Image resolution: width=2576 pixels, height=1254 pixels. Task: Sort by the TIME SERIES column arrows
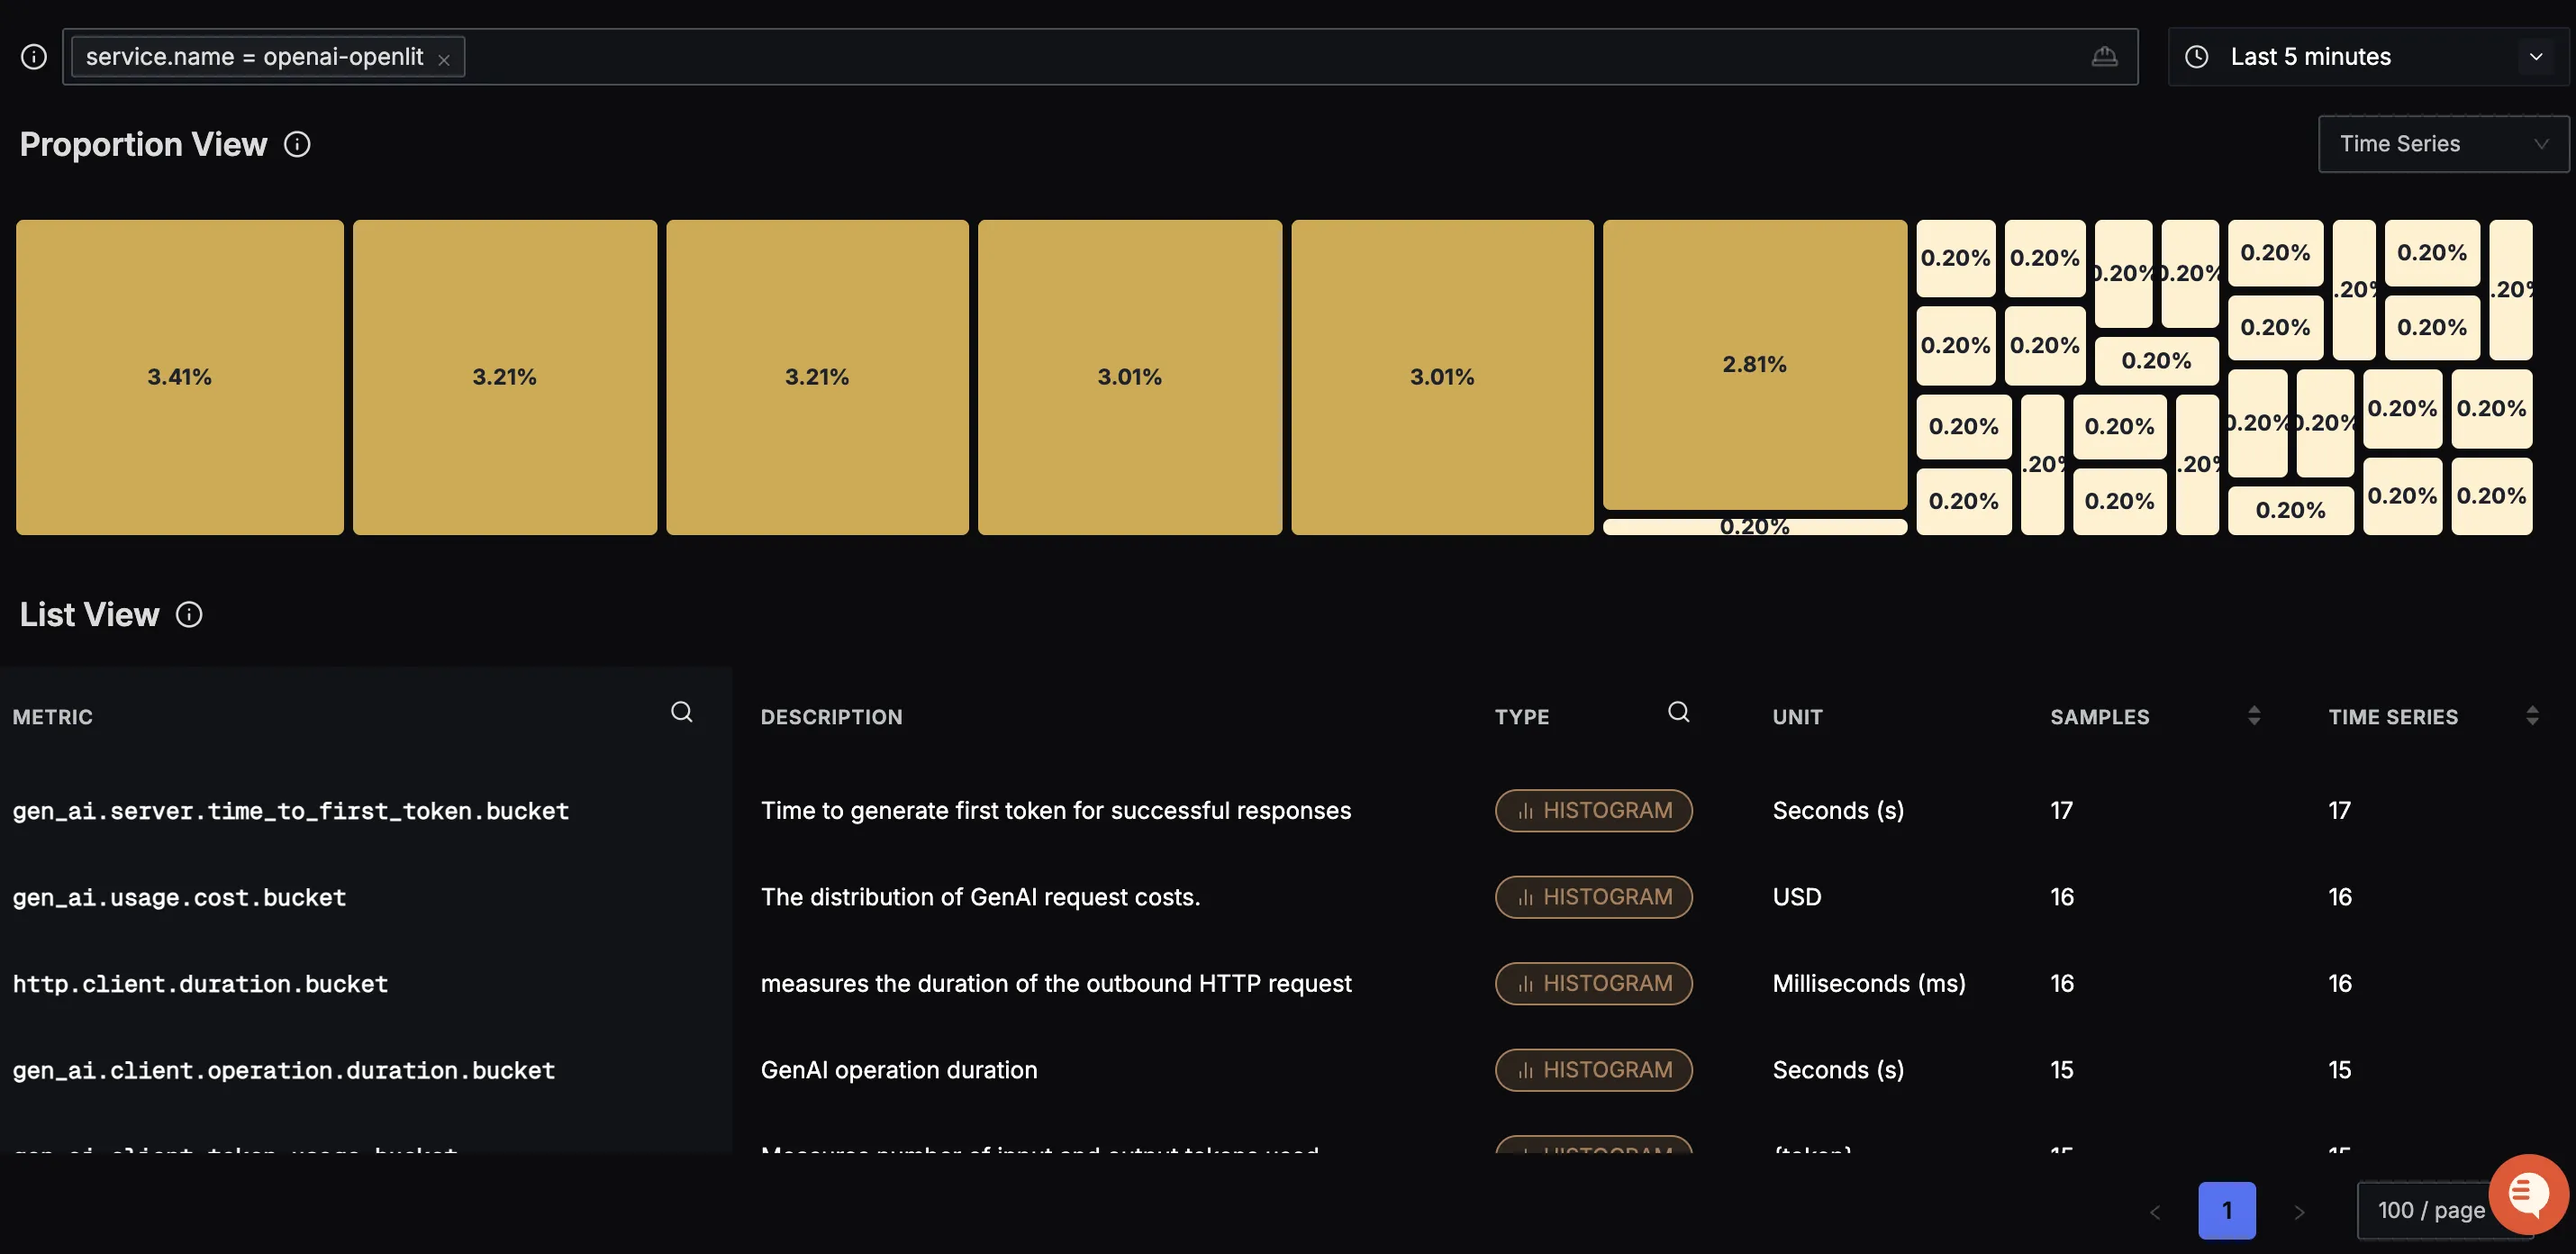pos(2531,716)
